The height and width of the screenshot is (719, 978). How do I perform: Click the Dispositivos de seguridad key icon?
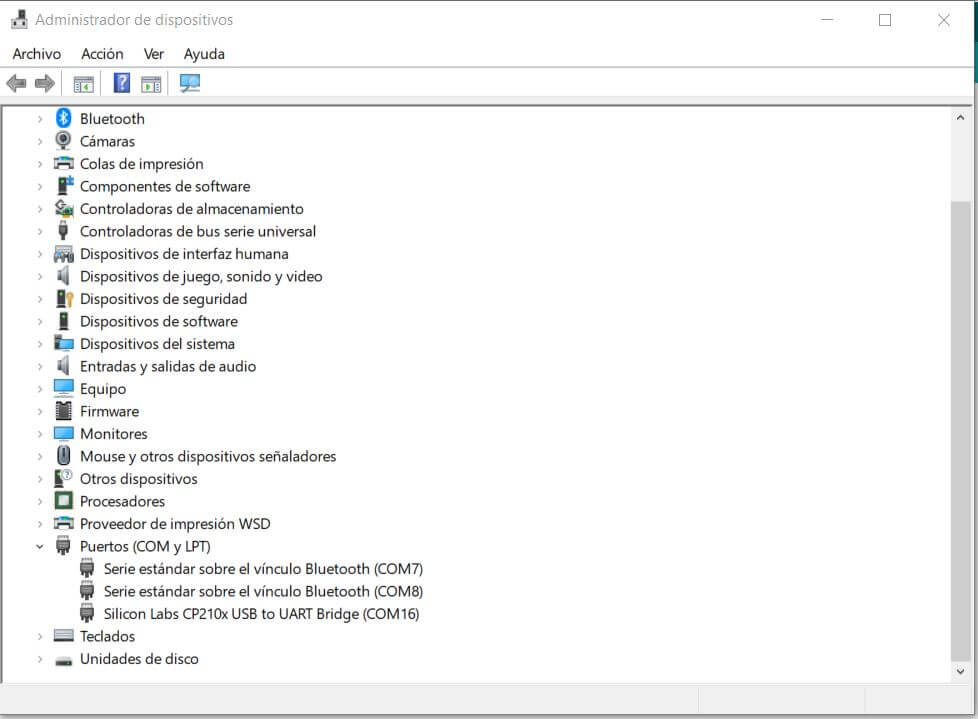(x=64, y=298)
